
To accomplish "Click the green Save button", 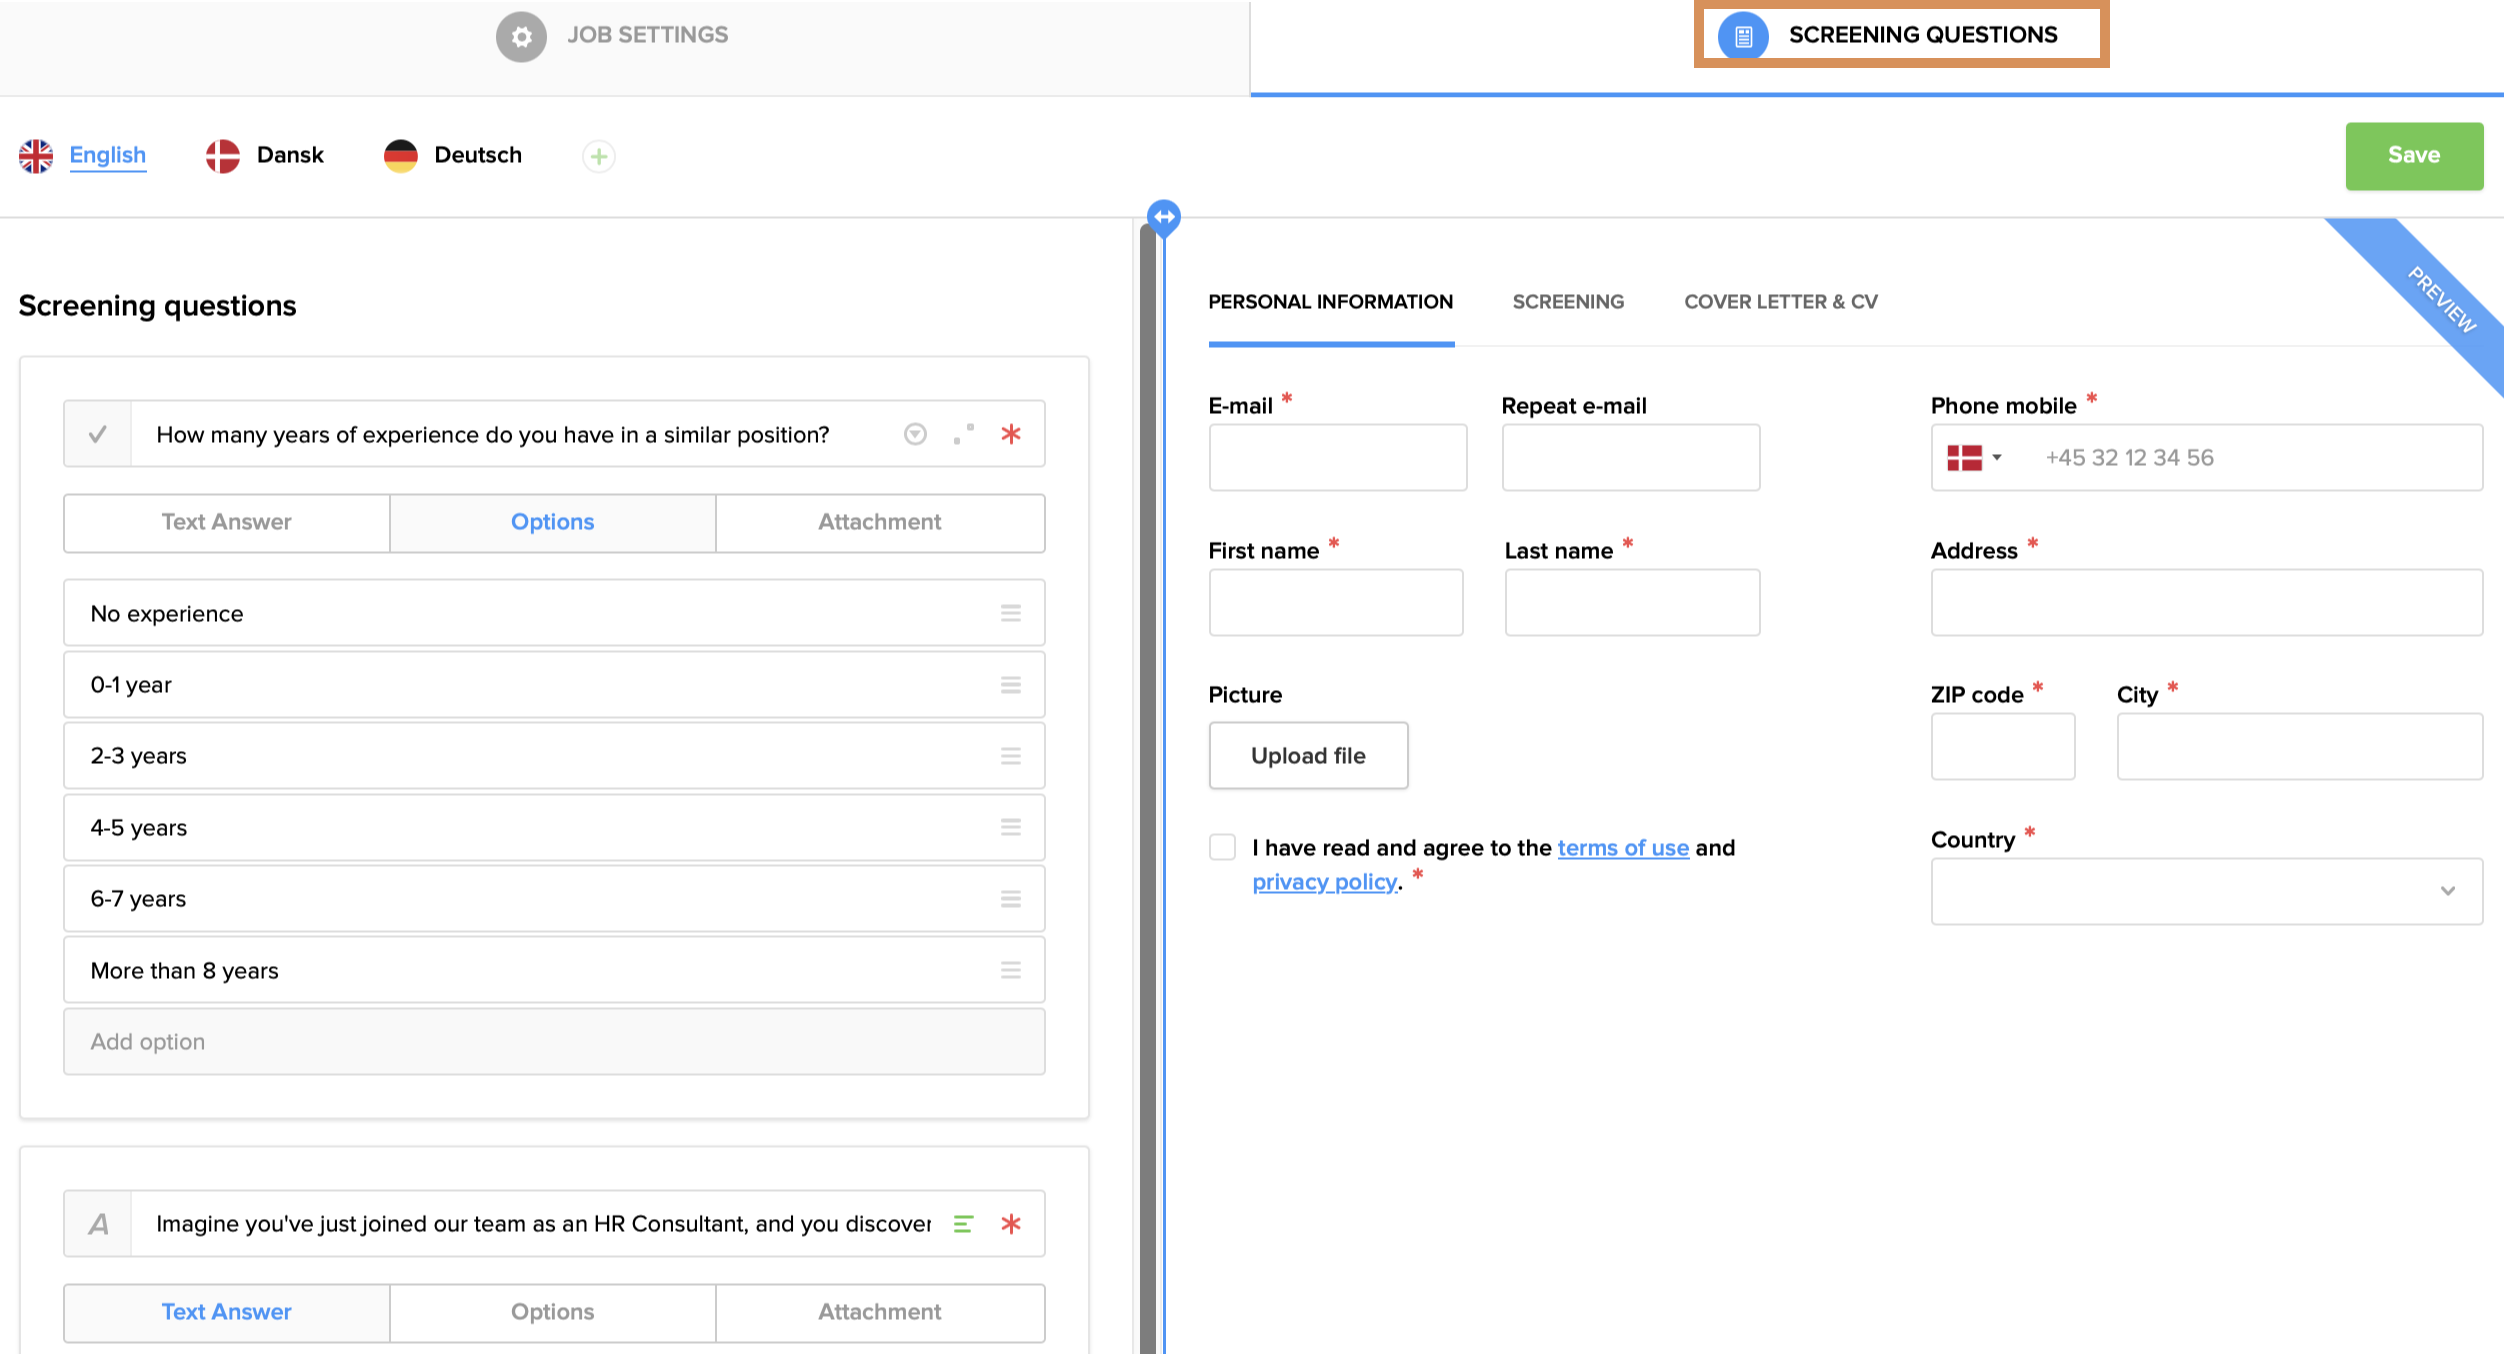I will tap(2413, 156).
